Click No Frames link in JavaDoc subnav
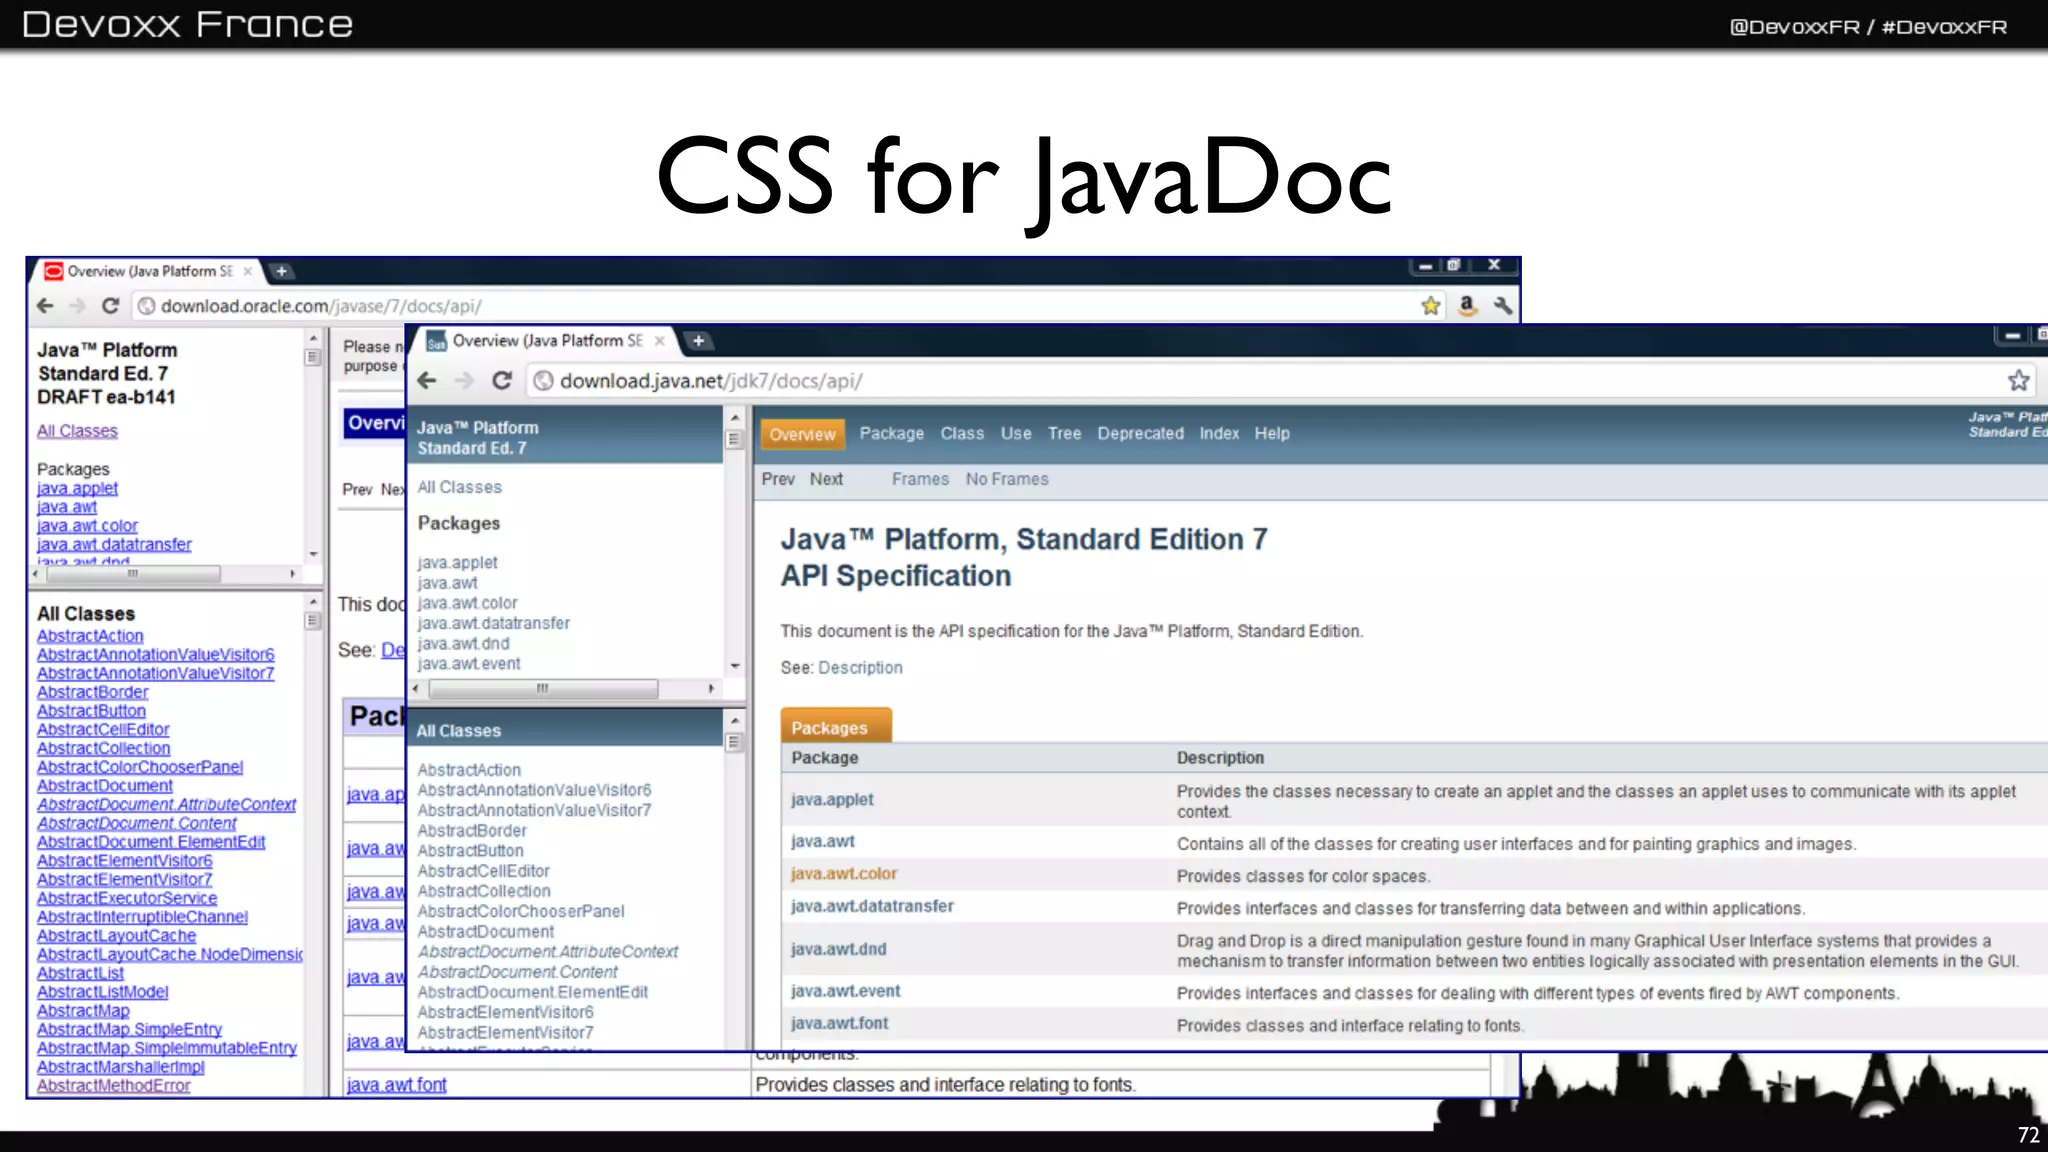 pyautogui.click(x=1007, y=479)
